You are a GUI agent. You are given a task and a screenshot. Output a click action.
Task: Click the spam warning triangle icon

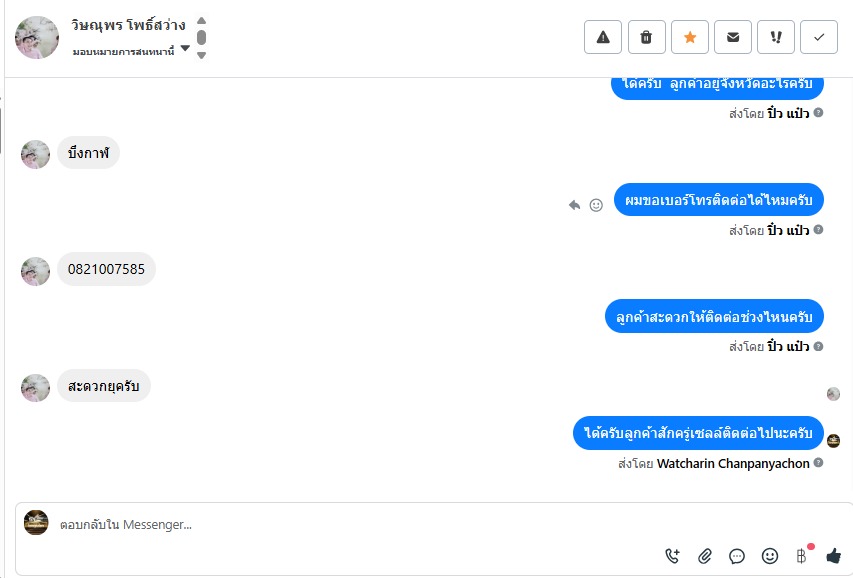[603, 37]
